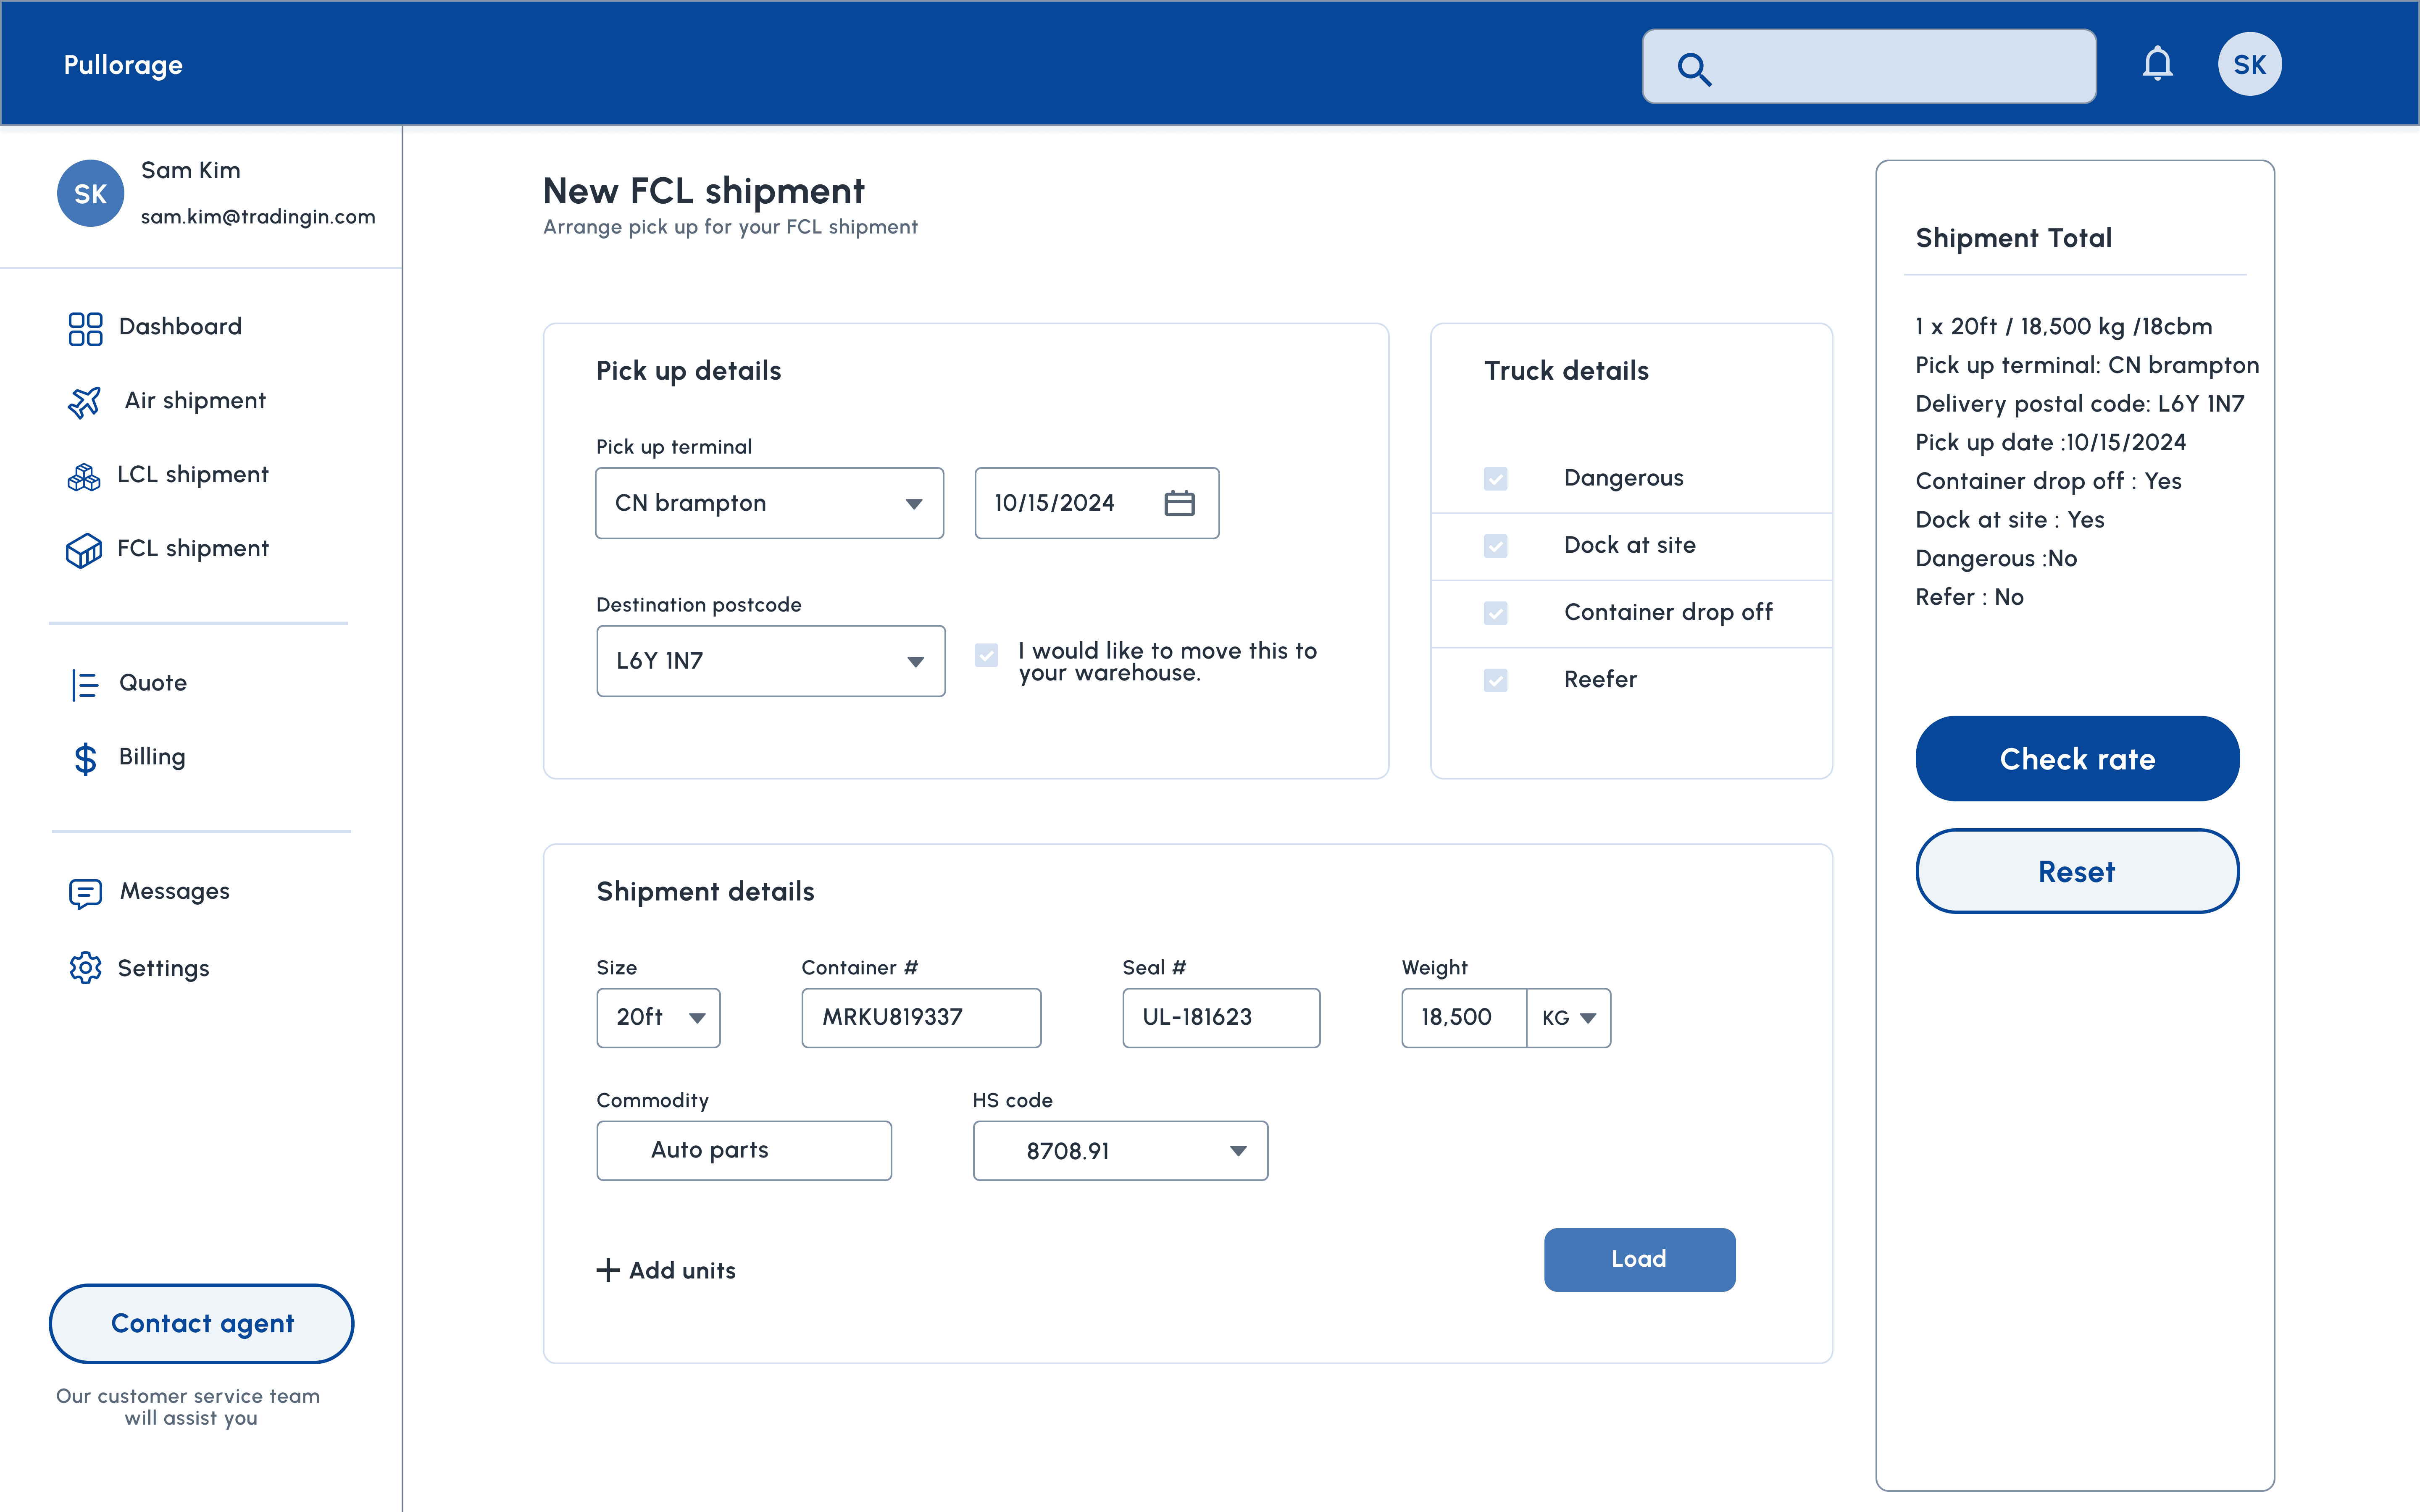Check the move to warehouse checkbox
The height and width of the screenshot is (1512, 2420).
pyautogui.click(x=986, y=655)
